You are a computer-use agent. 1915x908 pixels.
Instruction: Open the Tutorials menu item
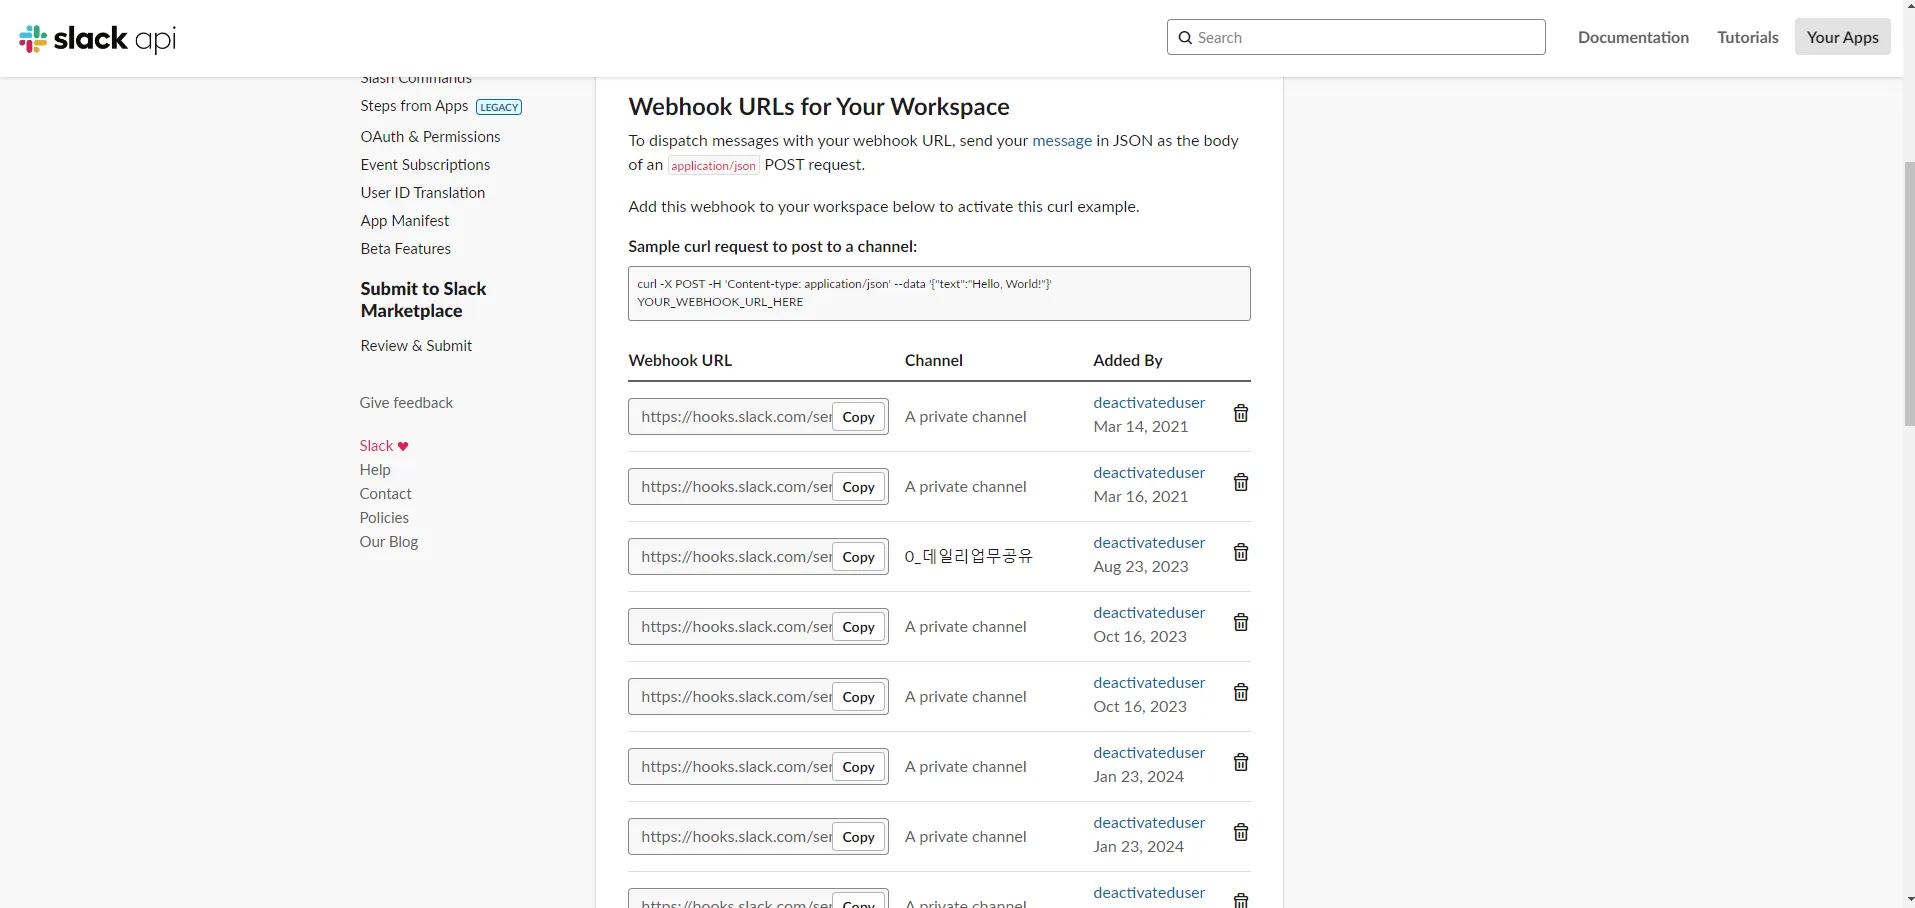tap(1748, 37)
